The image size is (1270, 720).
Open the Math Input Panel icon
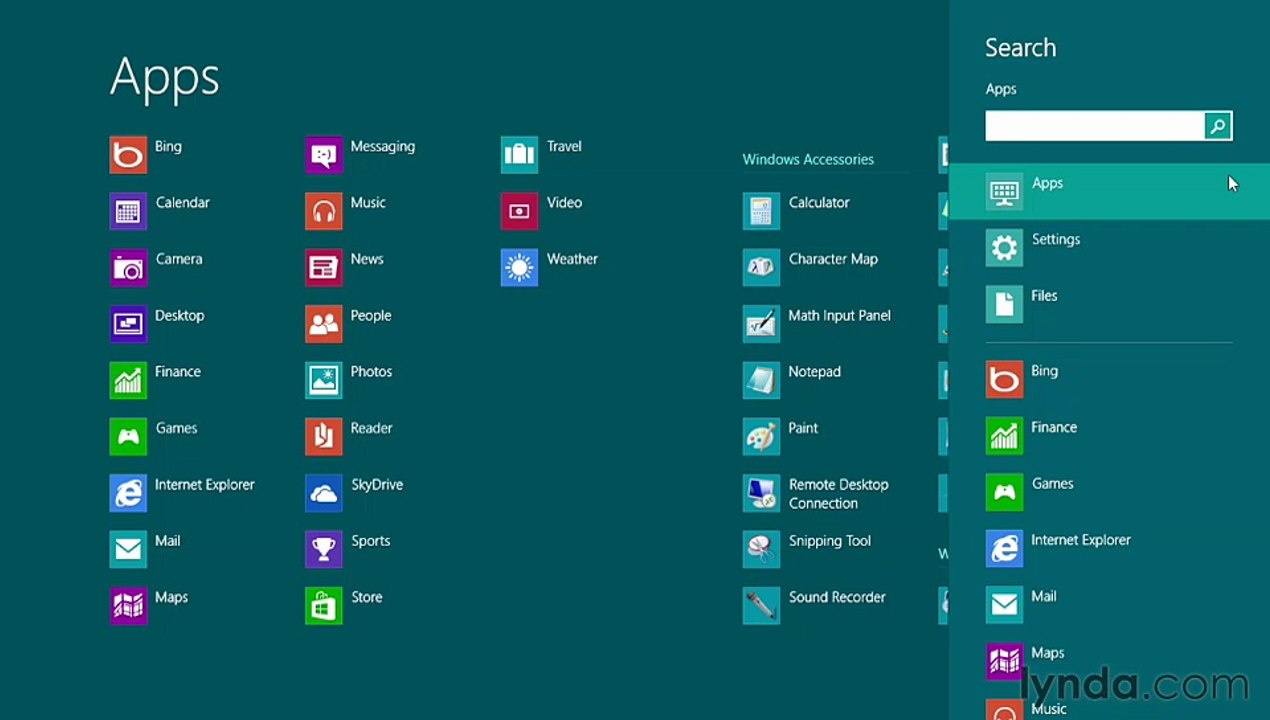coord(761,324)
